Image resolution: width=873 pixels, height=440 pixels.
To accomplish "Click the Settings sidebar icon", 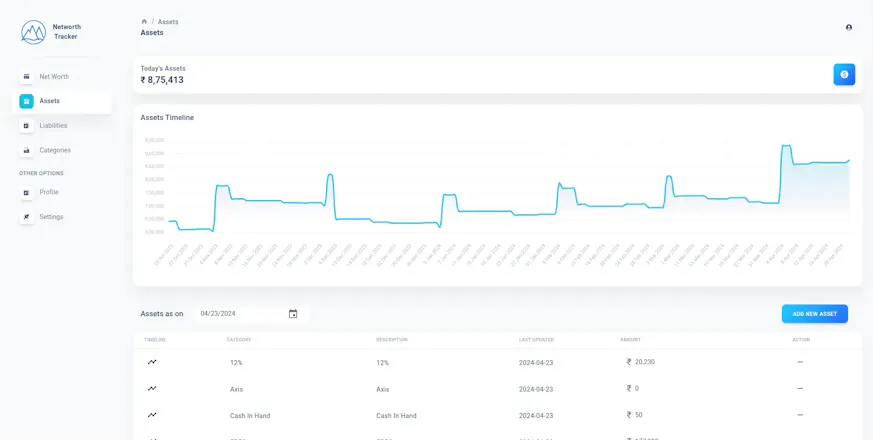I will pyautogui.click(x=26, y=217).
